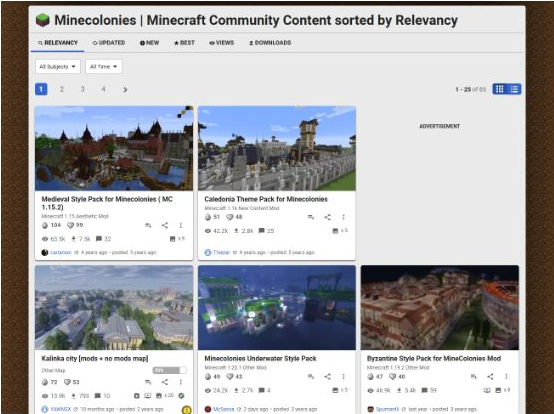This screenshot has height=414, width=554.
Task: Open Minecolonies Underwater Style Pack title link
Action: [260, 359]
